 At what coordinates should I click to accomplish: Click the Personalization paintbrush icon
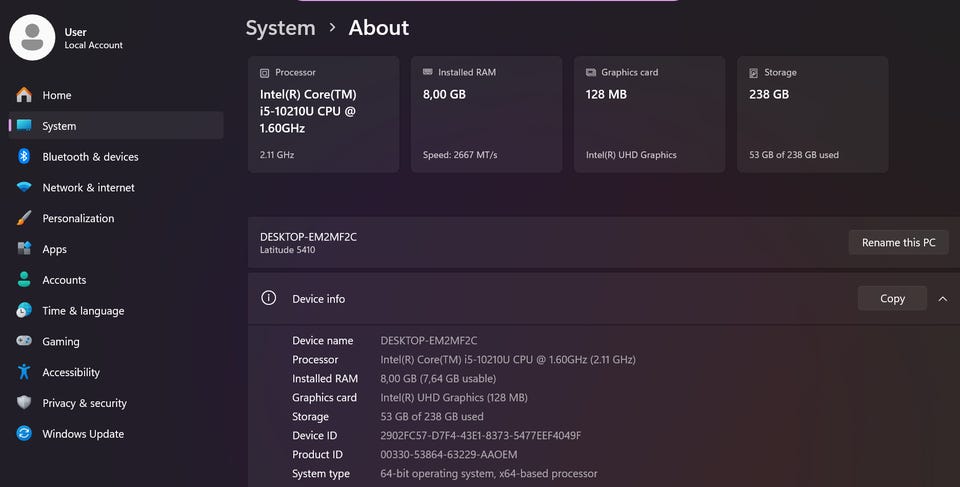click(x=24, y=217)
